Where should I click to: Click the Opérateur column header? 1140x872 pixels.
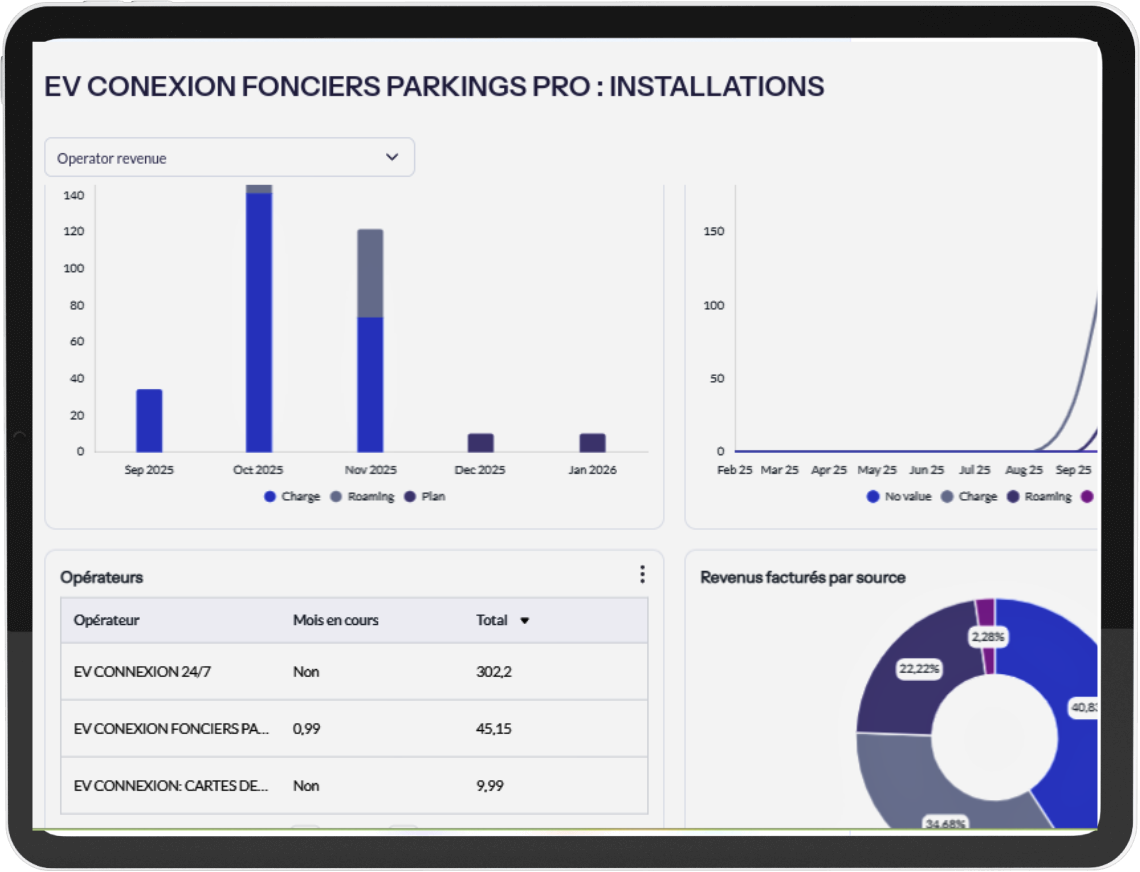pyautogui.click(x=107, y=621)
